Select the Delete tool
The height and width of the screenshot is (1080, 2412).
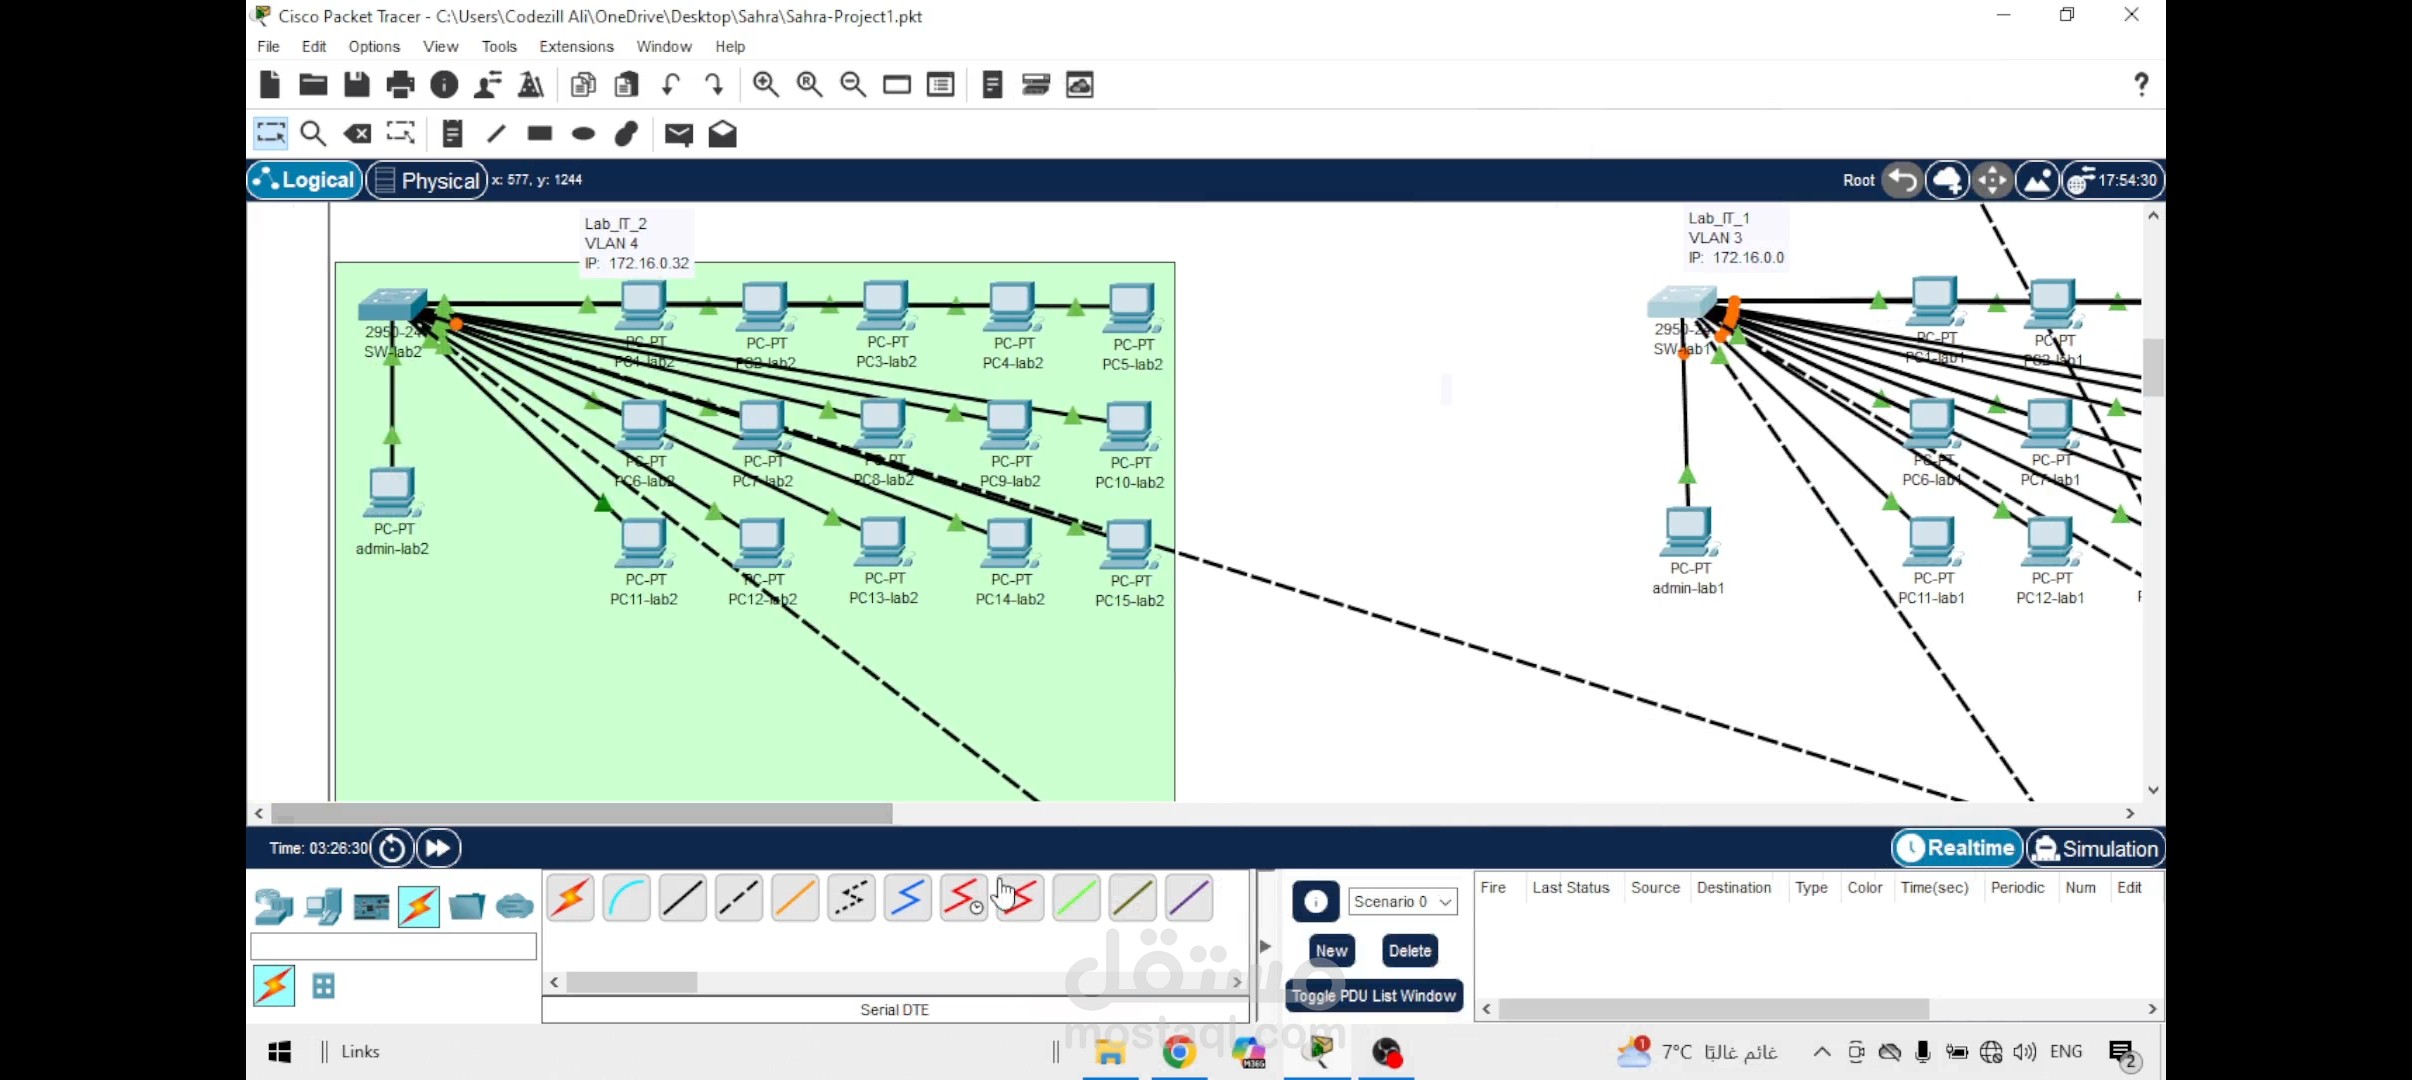[x=357, y=134]
